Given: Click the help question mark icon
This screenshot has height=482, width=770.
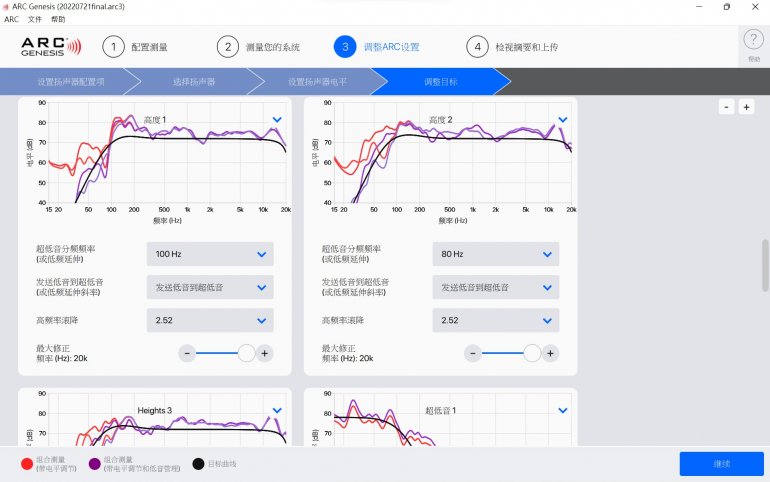Looking at the screenshot, I should [x=753, y=41].
